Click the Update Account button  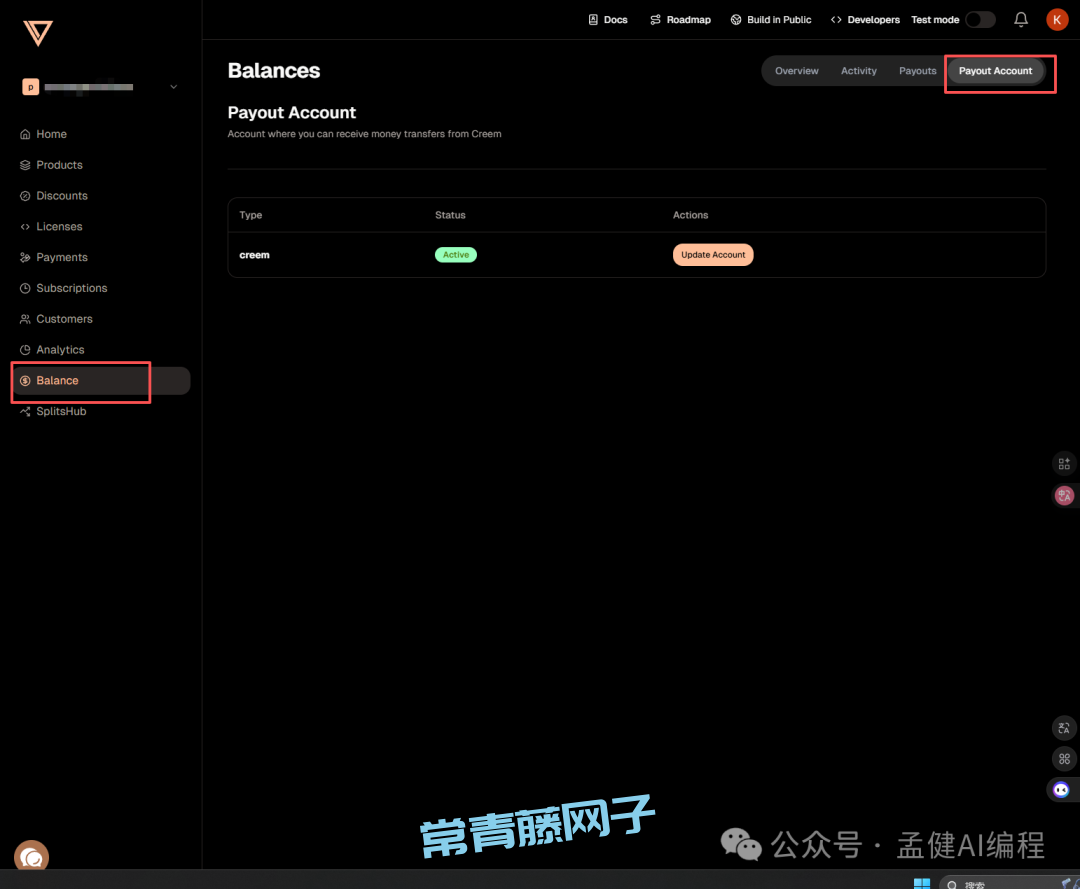click(713, 255)
